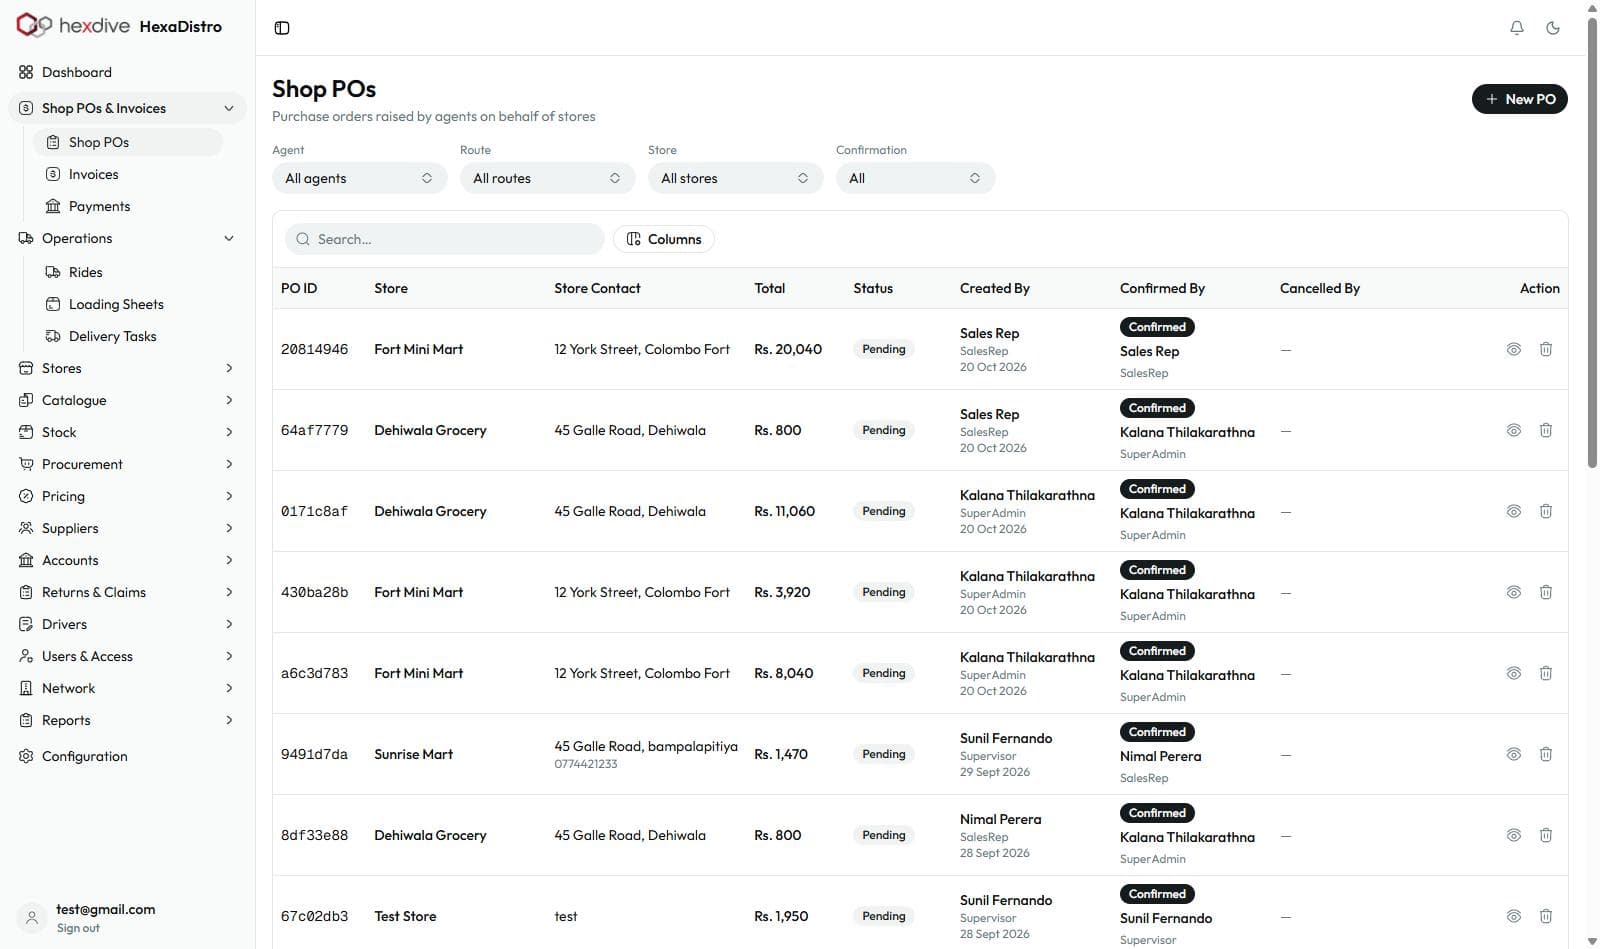1600x949 pixels.
Task: Go to Dashboard
Action: 128,72
